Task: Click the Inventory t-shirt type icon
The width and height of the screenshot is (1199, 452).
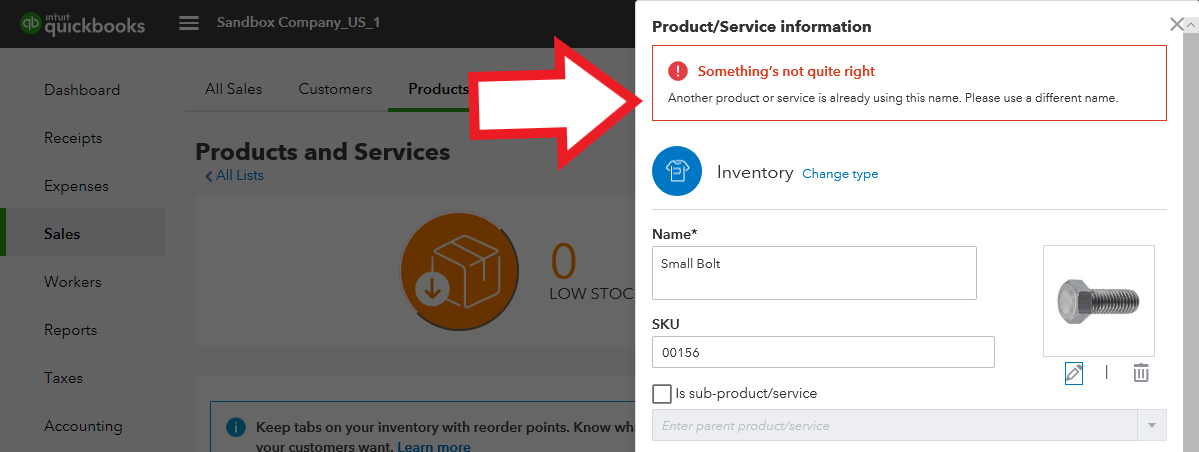Action: tap(677, 172)
